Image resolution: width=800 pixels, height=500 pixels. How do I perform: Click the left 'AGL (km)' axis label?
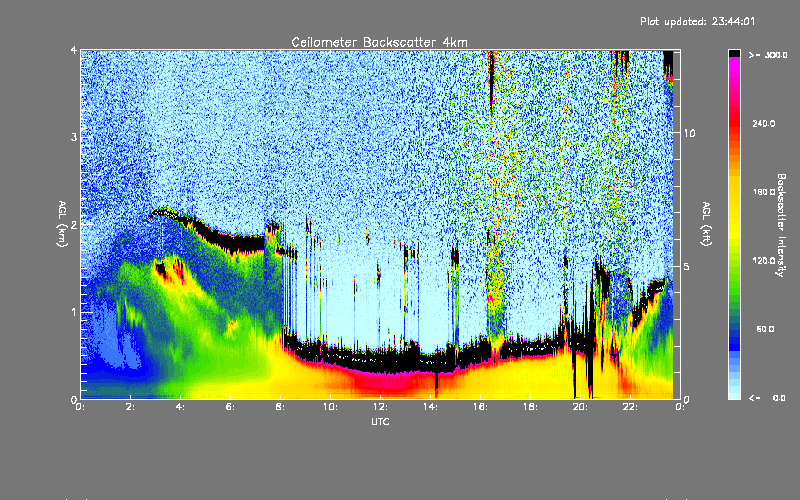point(62,224)
